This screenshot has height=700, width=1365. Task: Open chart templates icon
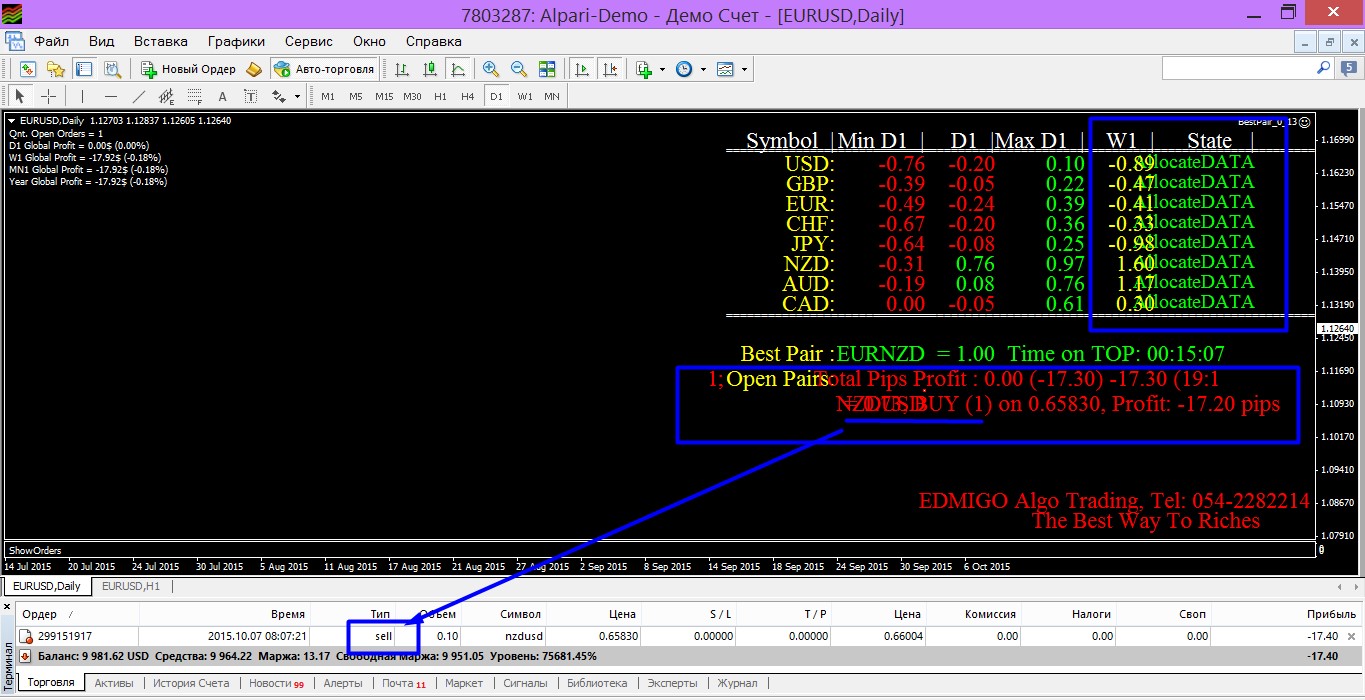pyautogui.click(x=725, y=69)
